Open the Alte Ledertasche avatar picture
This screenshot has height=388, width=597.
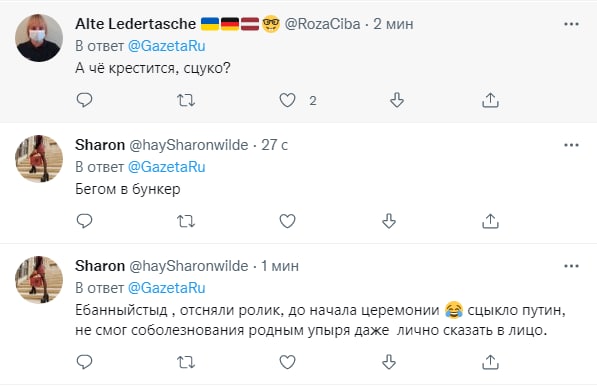39,38
